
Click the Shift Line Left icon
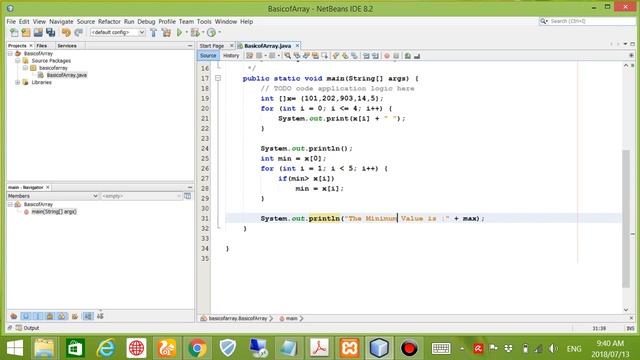[x=366, y=56]
